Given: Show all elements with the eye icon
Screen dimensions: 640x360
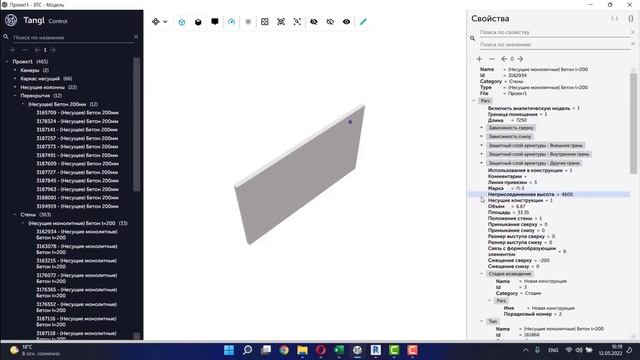Looking at the screenshot, I should (346, 22).
